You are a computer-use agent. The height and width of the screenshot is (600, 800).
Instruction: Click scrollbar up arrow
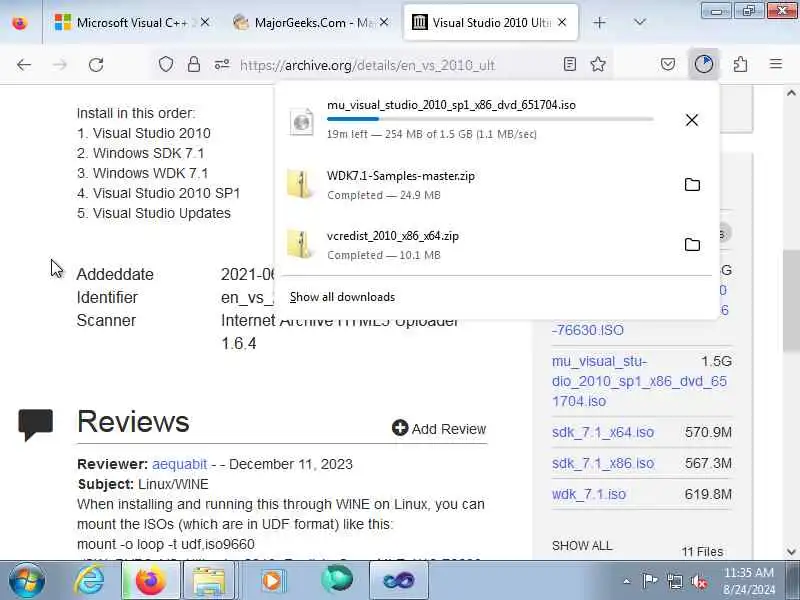point(791,93)
